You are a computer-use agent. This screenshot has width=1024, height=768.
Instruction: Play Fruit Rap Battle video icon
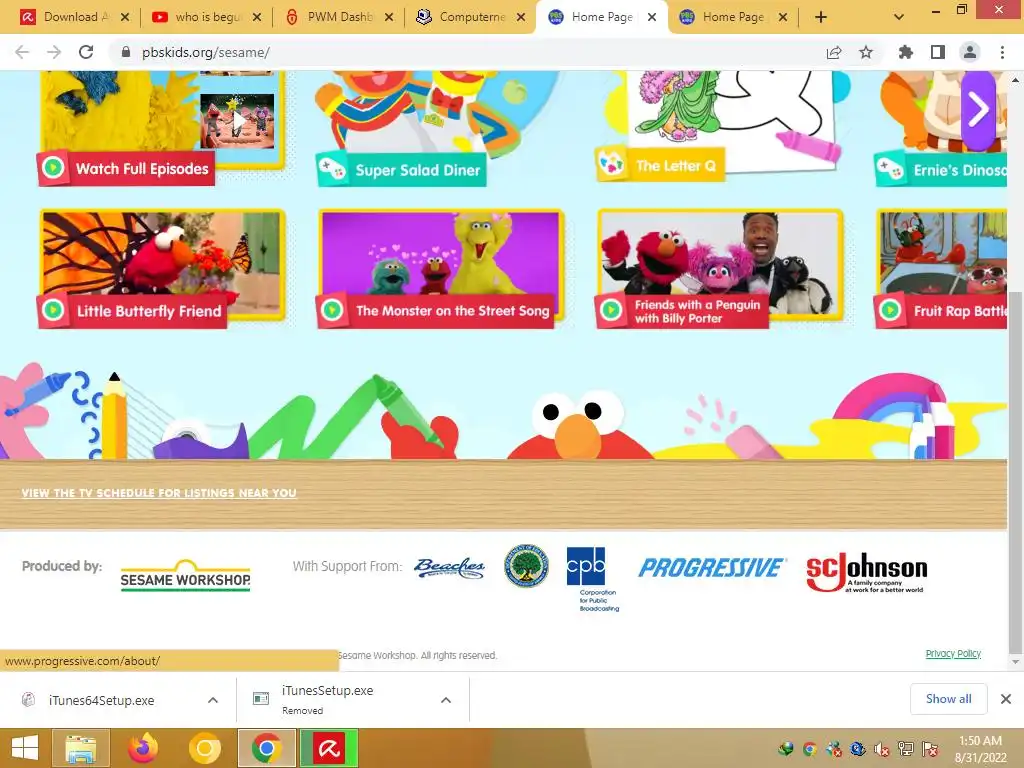coord(889,310)
